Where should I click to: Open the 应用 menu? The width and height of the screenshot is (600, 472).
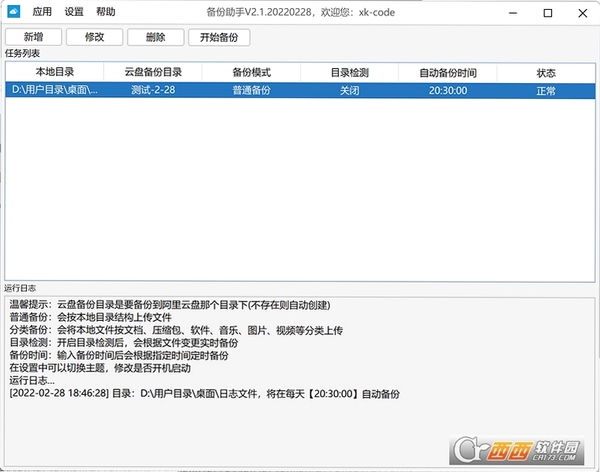point(42,12)
